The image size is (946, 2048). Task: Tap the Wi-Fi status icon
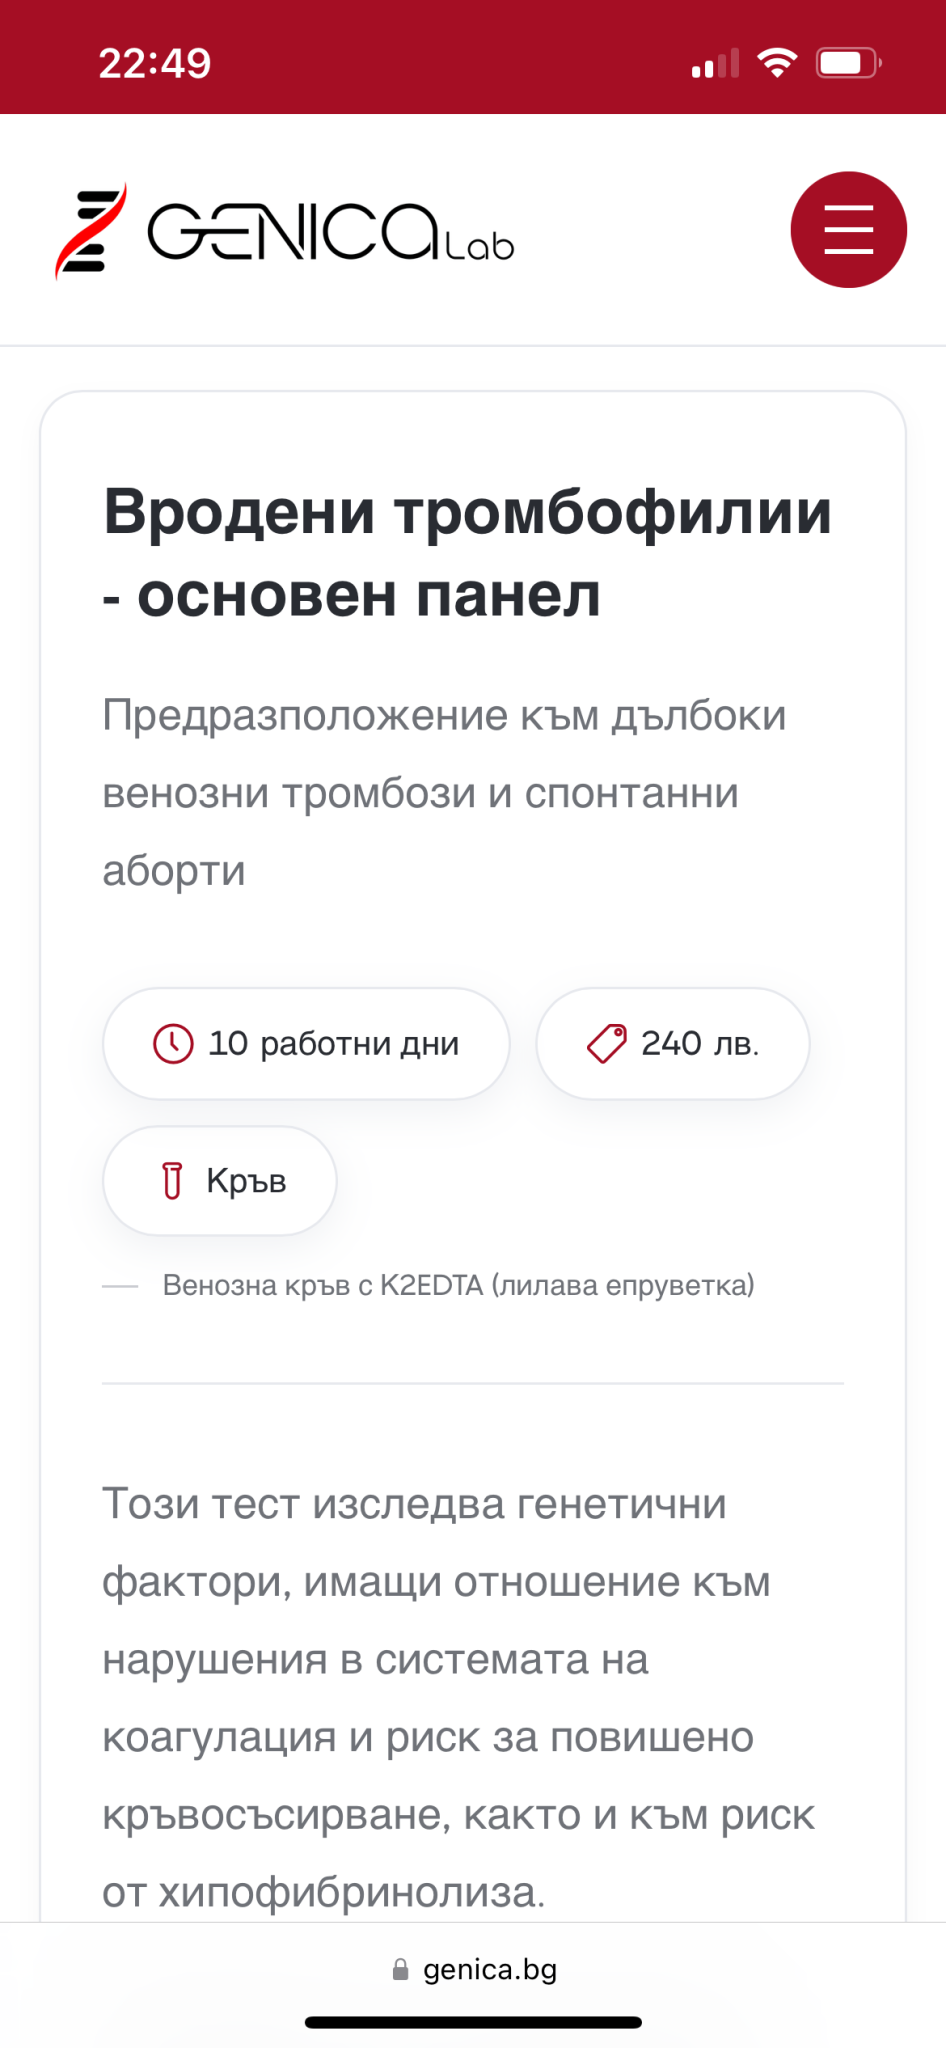pyautogui.click(x=777, y=63)
